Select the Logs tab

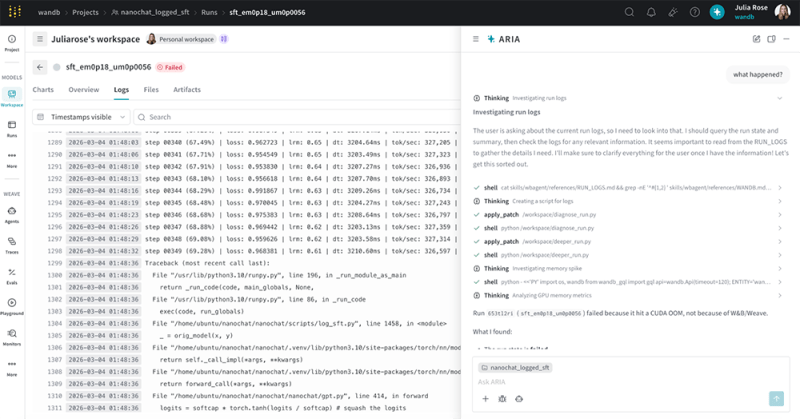pyautogui.click(x=121, y=89)
